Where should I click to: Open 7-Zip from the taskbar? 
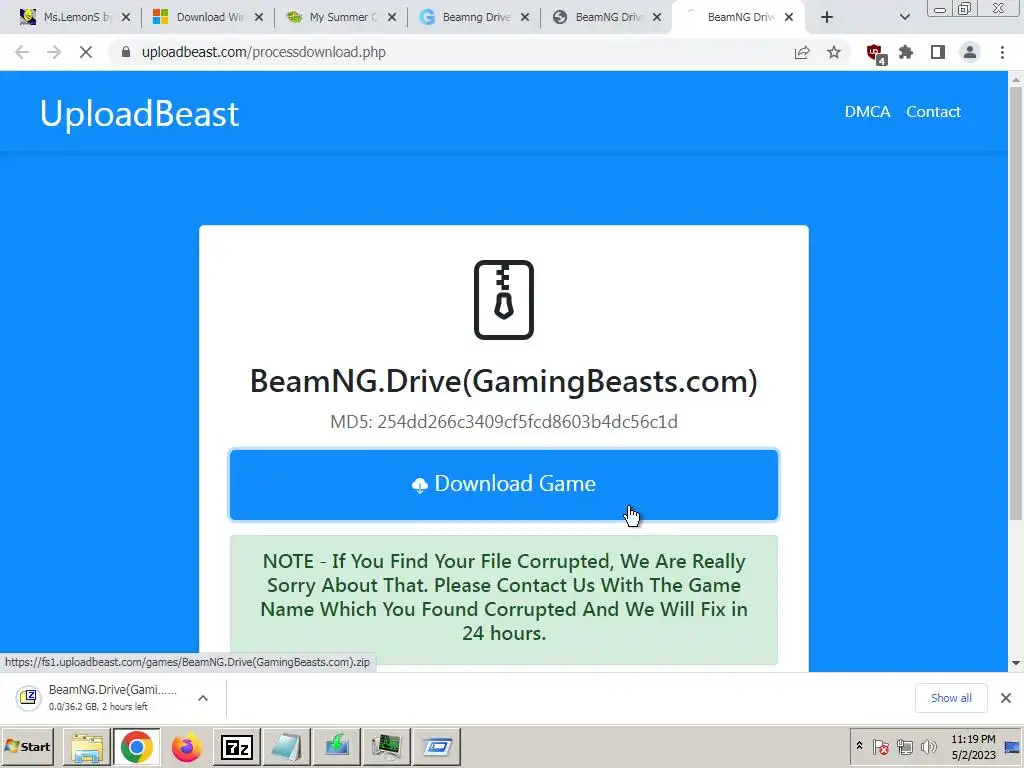[237, 747]
